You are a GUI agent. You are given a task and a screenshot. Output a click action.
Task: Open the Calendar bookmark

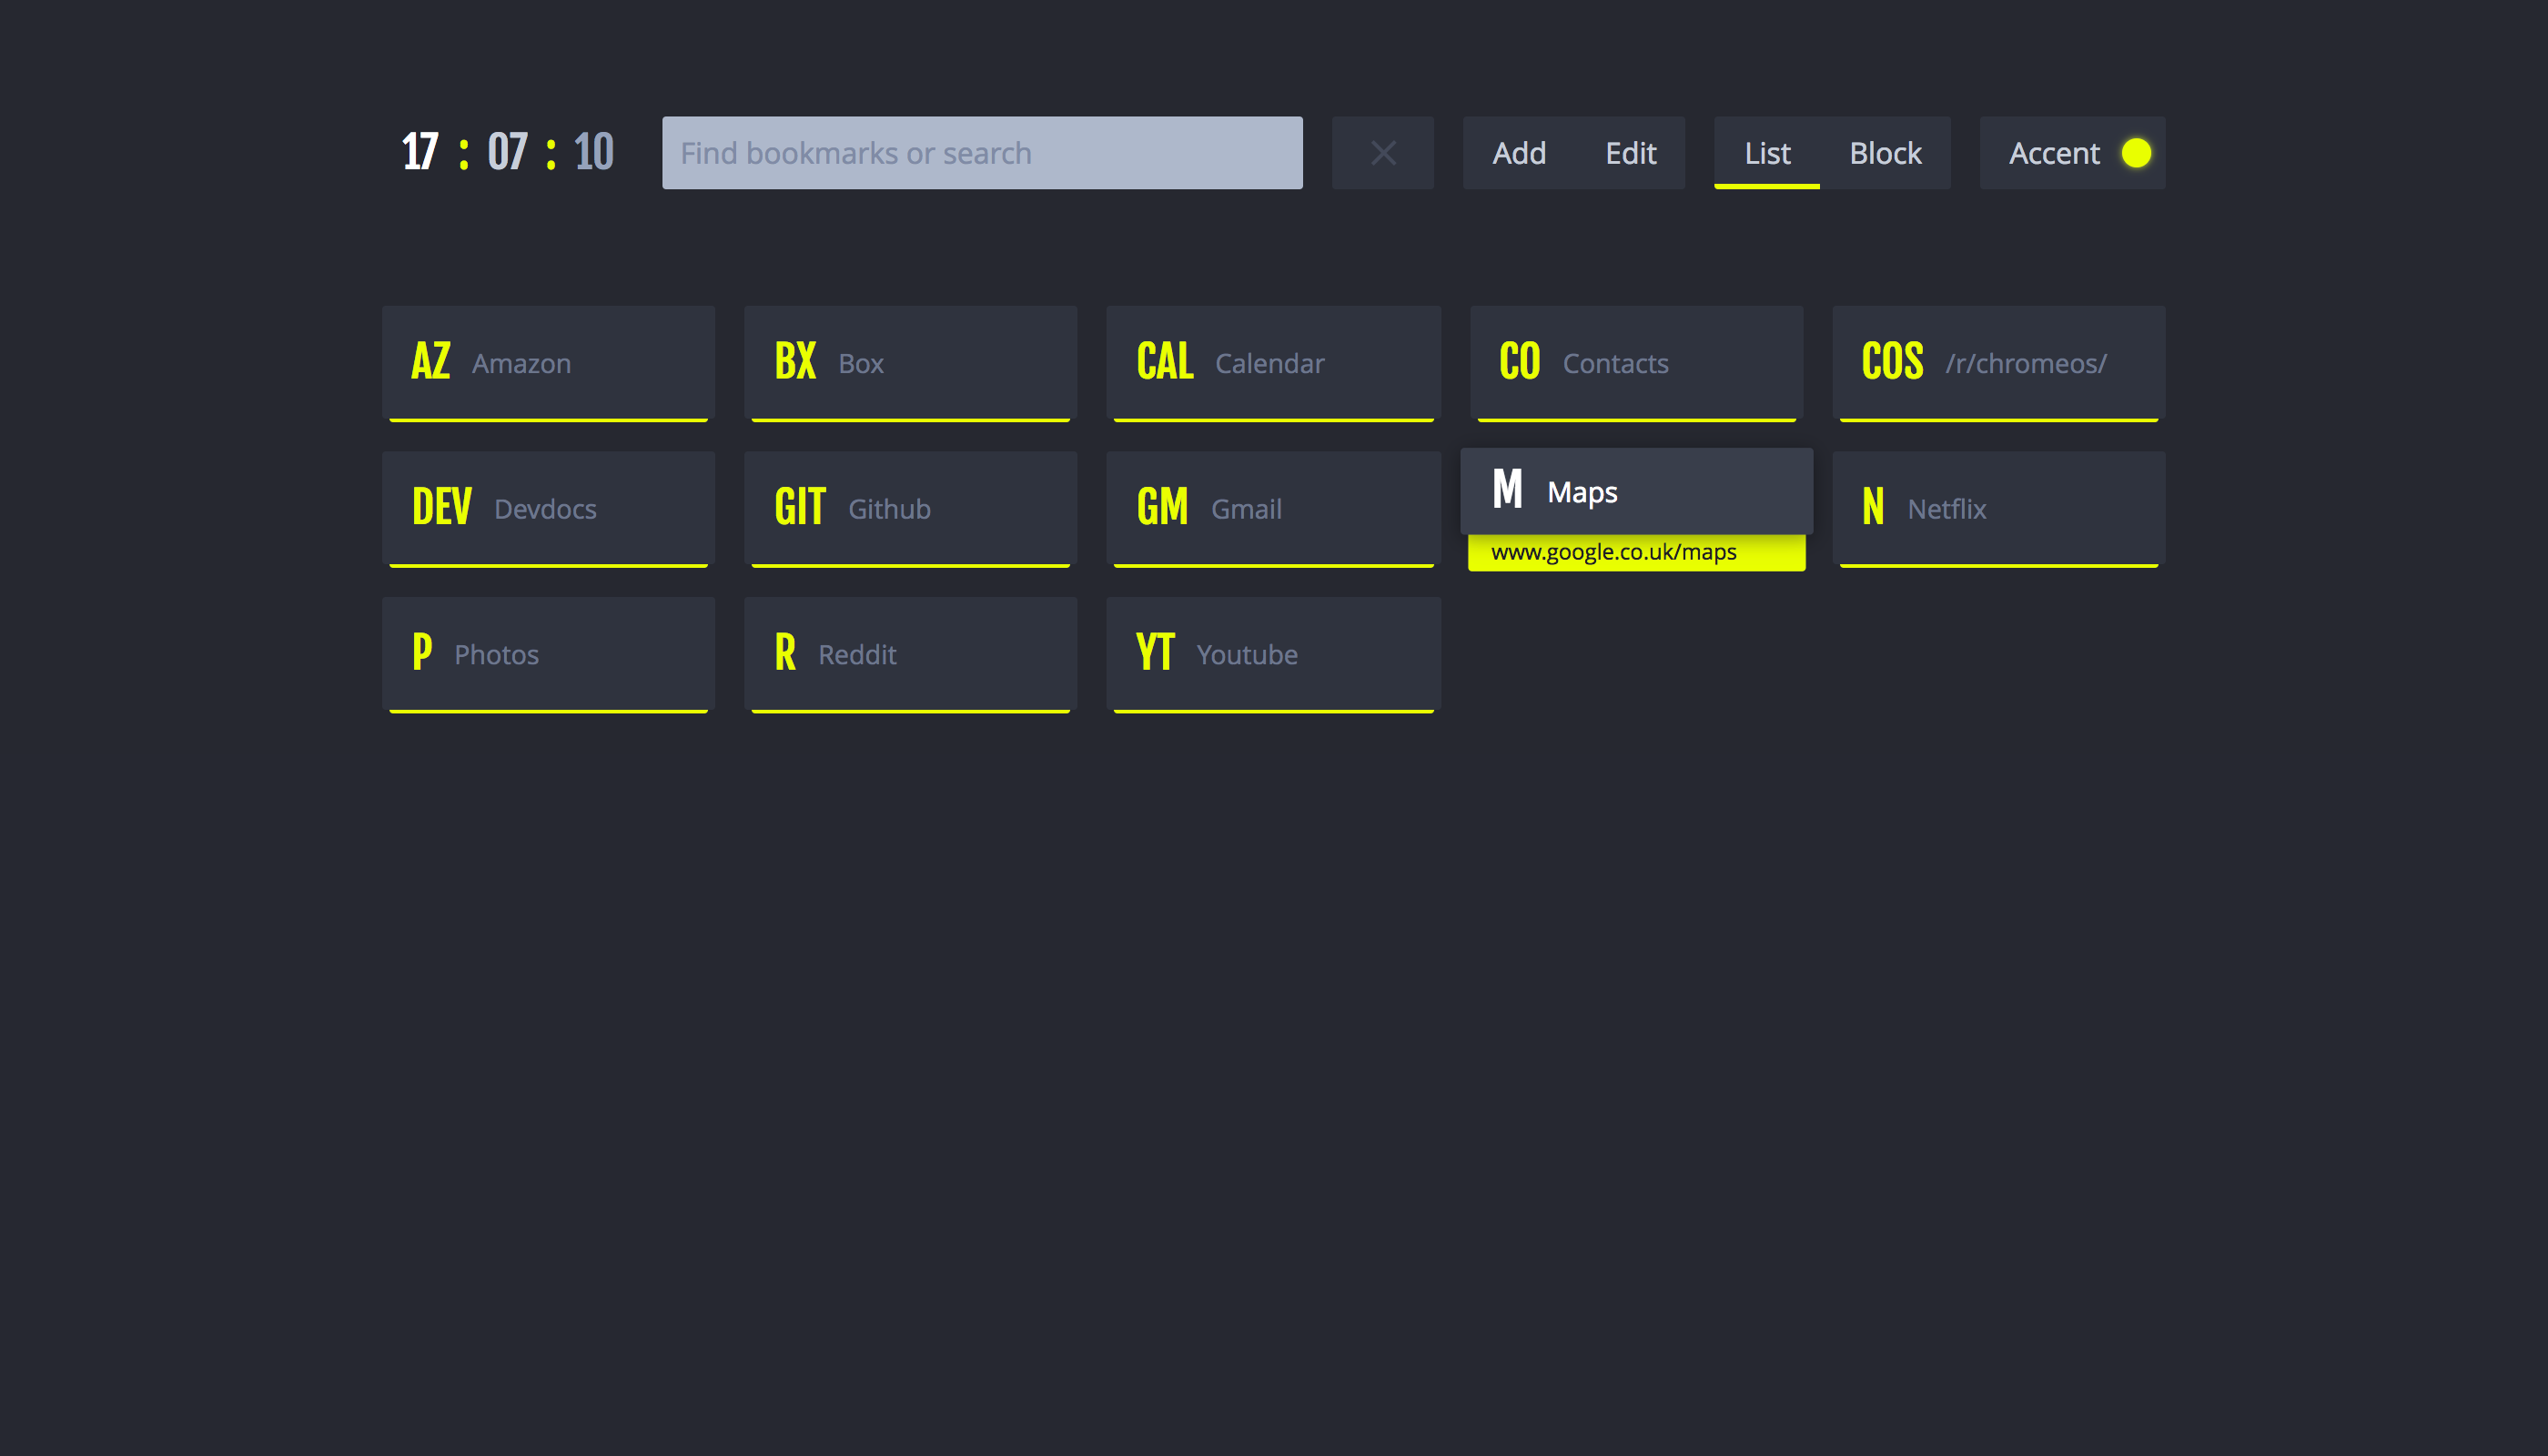point(1273,363)
